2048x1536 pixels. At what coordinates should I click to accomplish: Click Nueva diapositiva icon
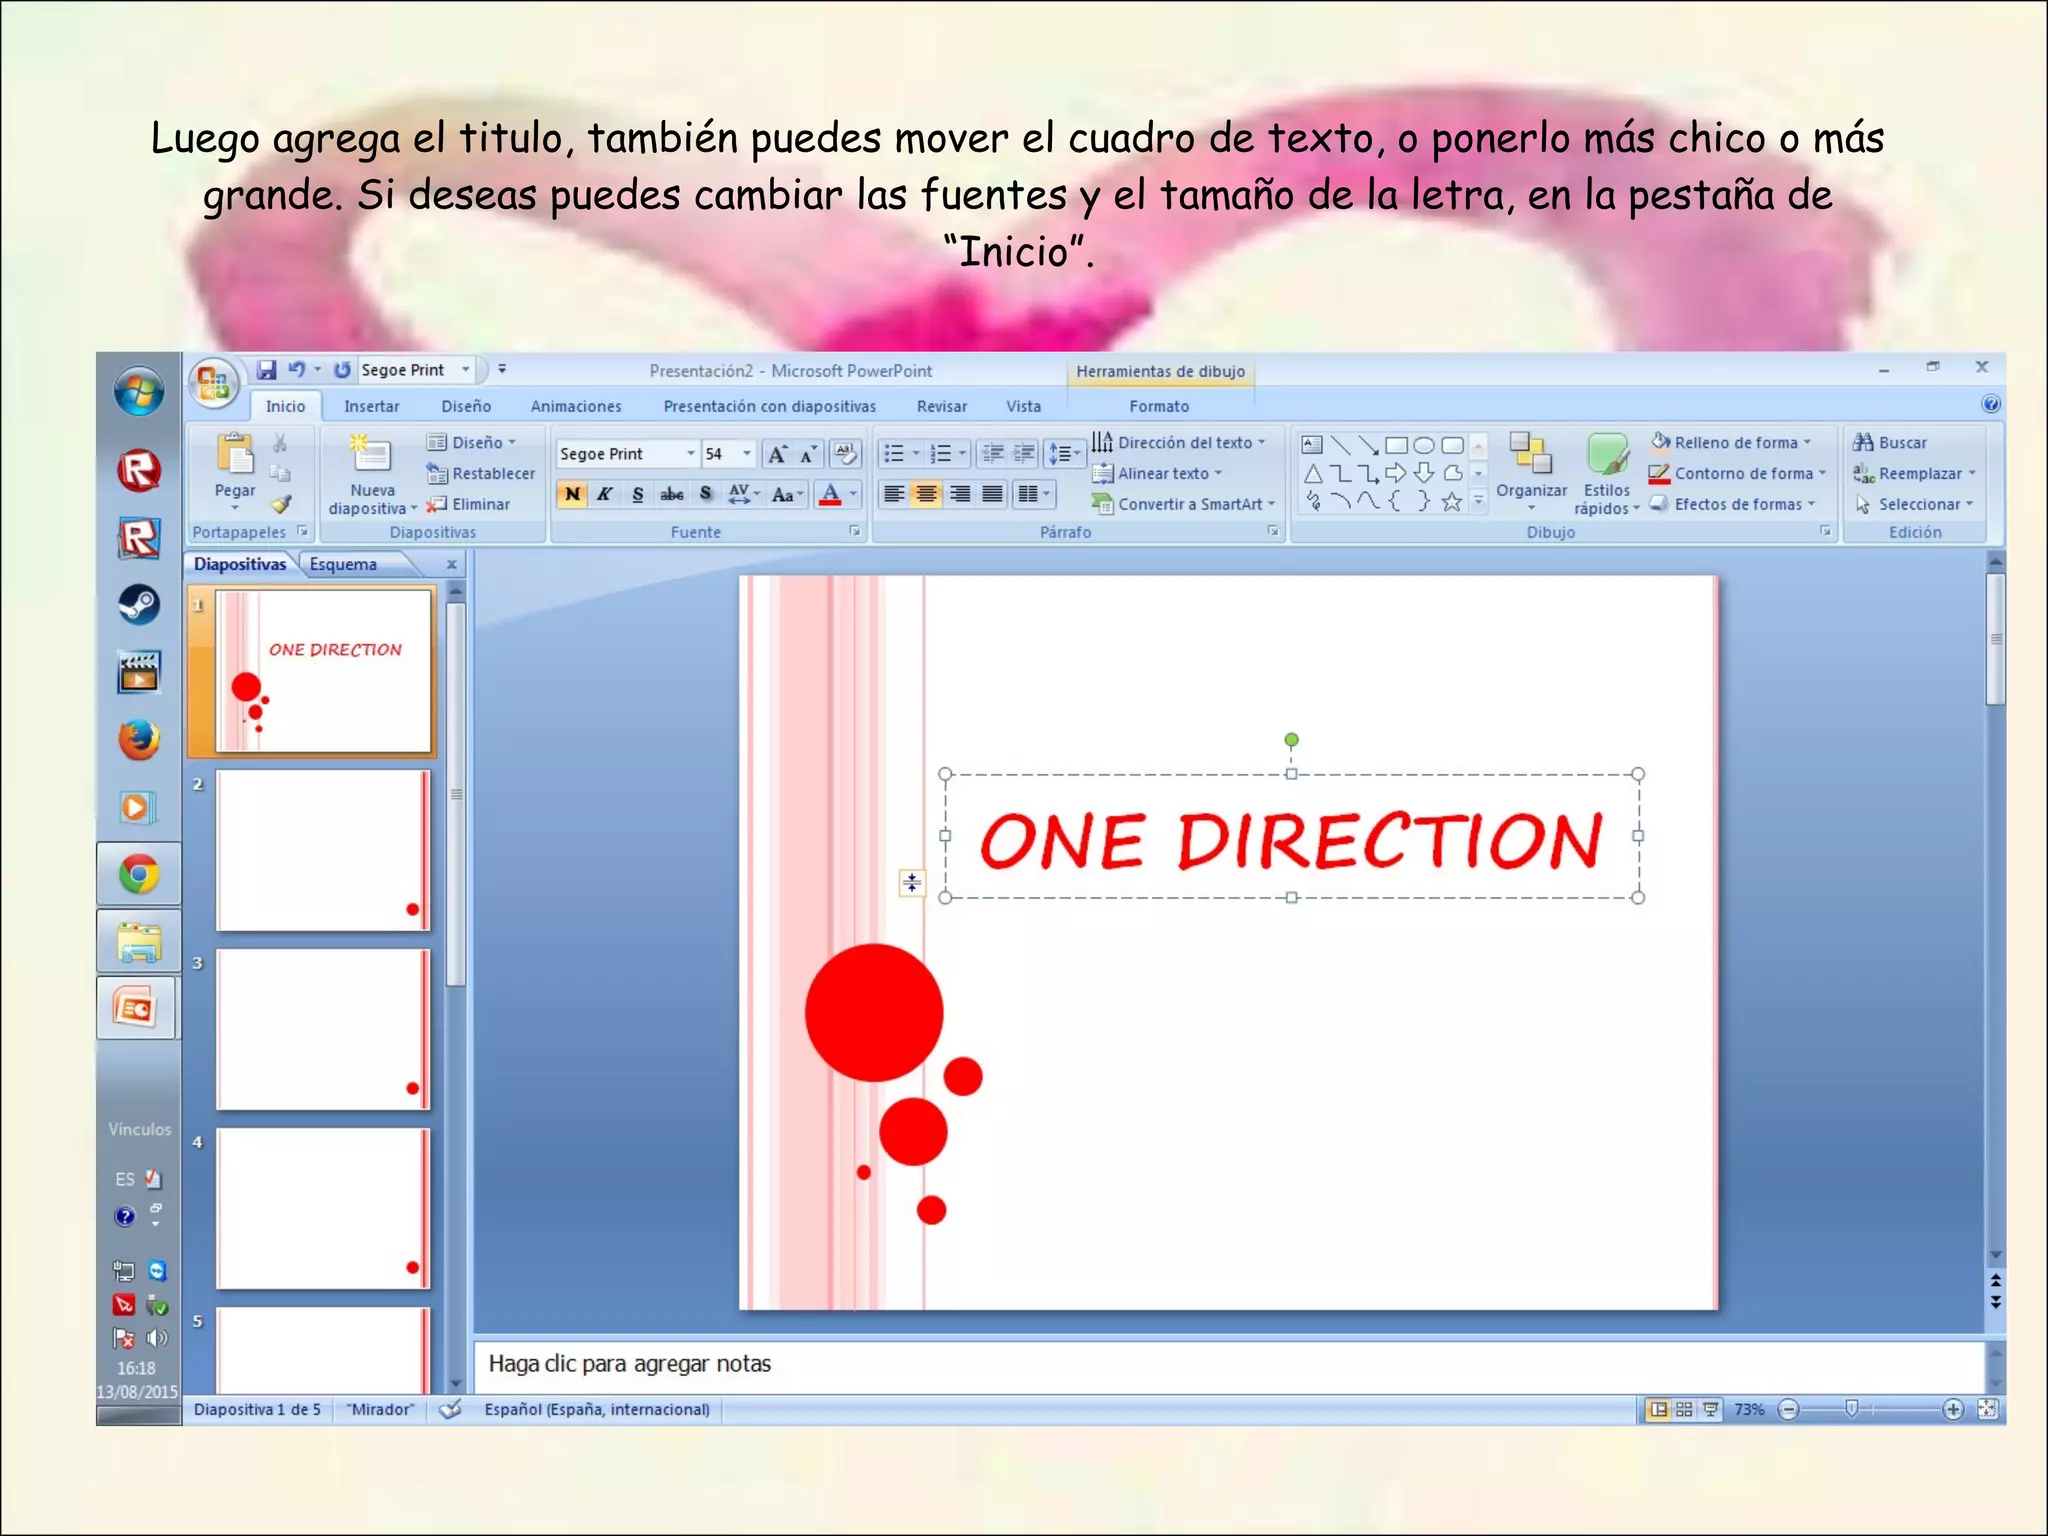tap(371, 453)
